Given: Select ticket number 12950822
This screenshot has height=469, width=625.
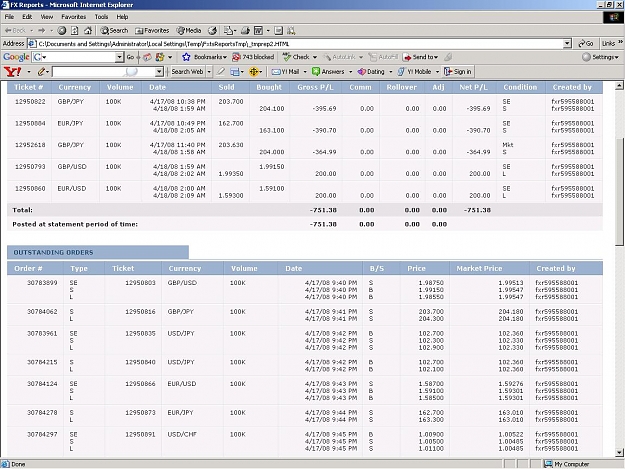Looking at the screenshot, I should coord(30,102).
